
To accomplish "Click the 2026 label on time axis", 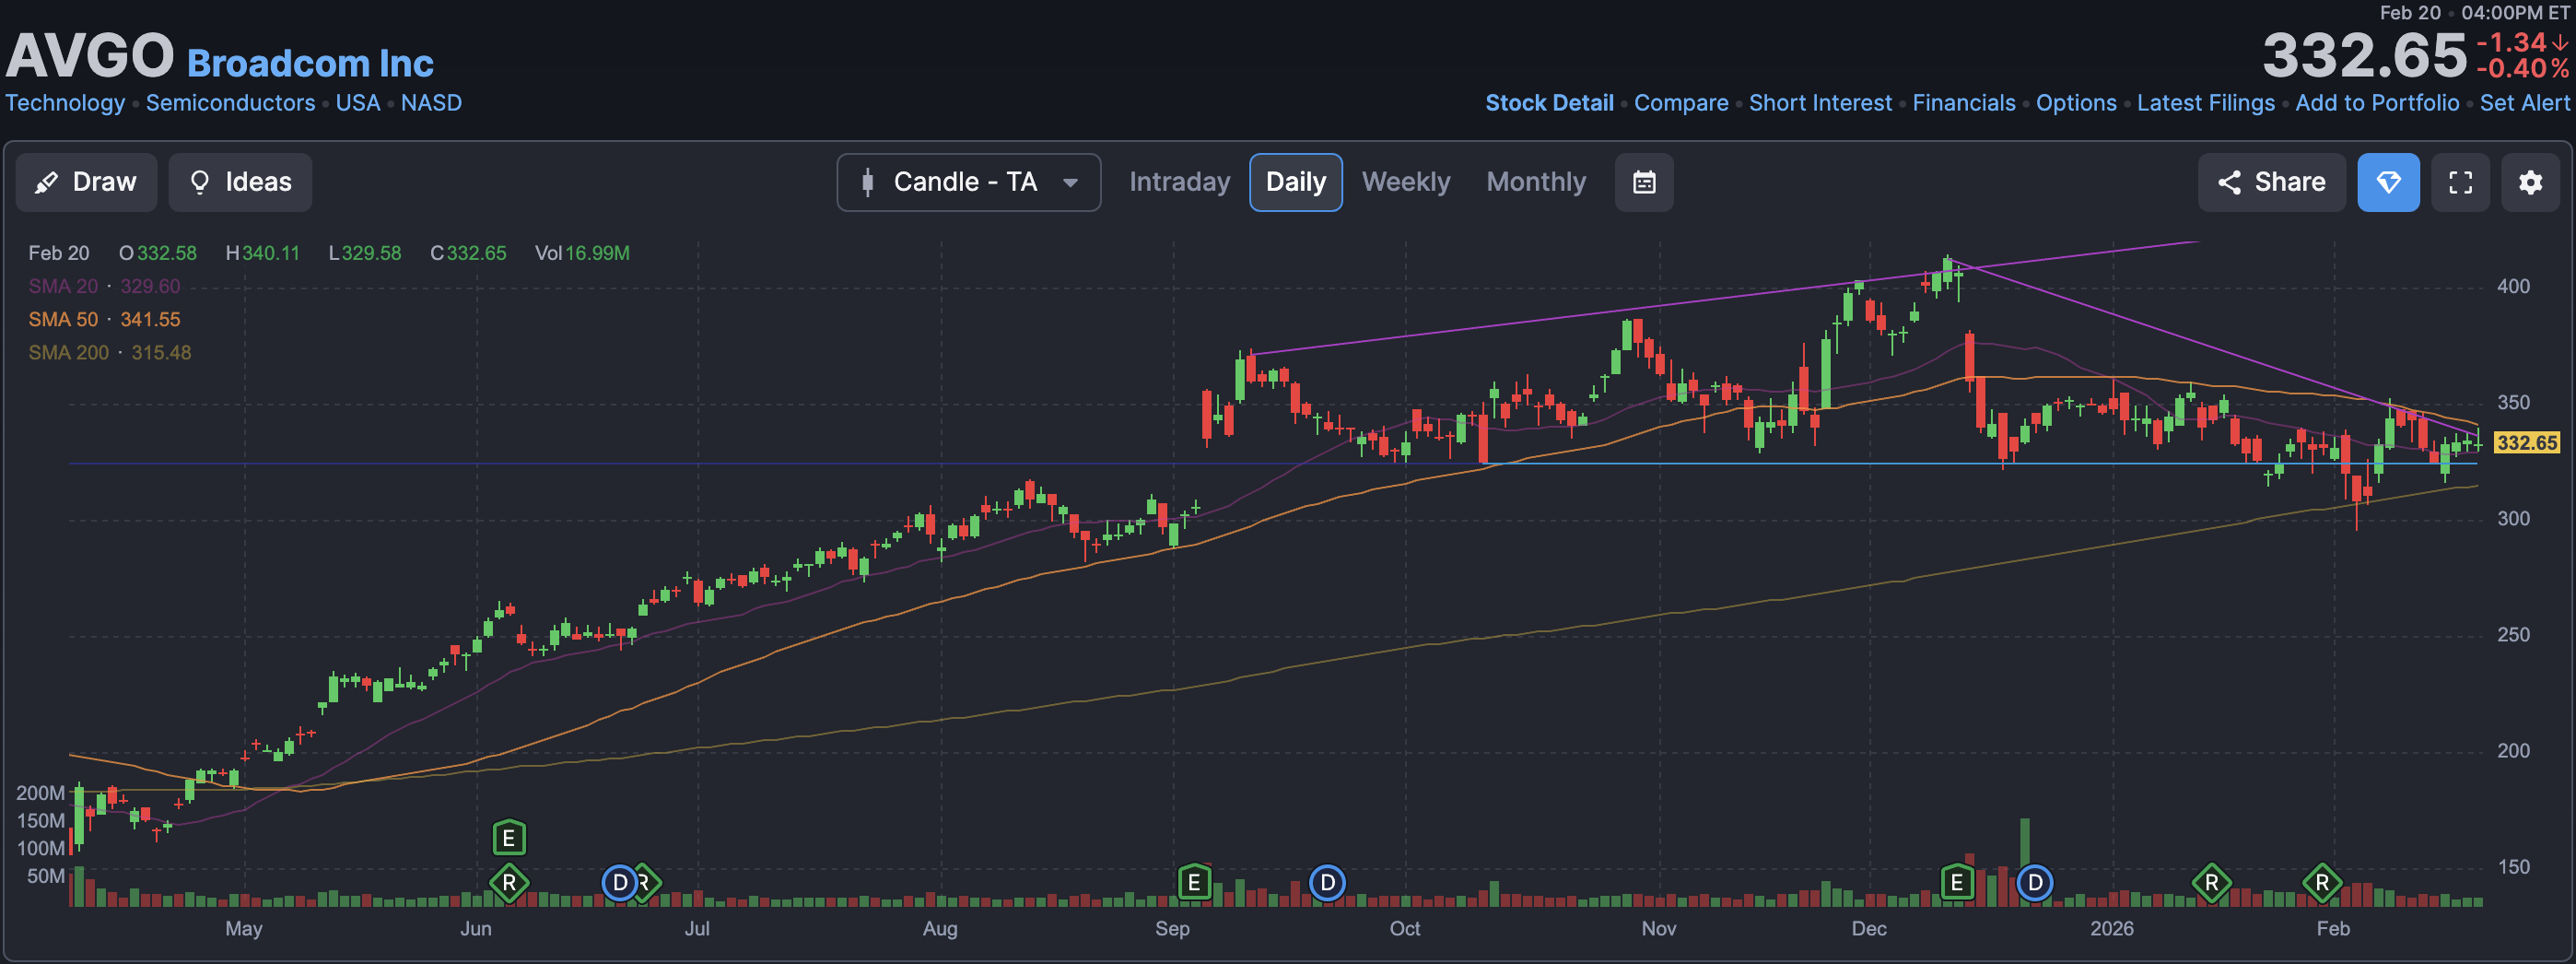I will click(x=2111, y=928).
